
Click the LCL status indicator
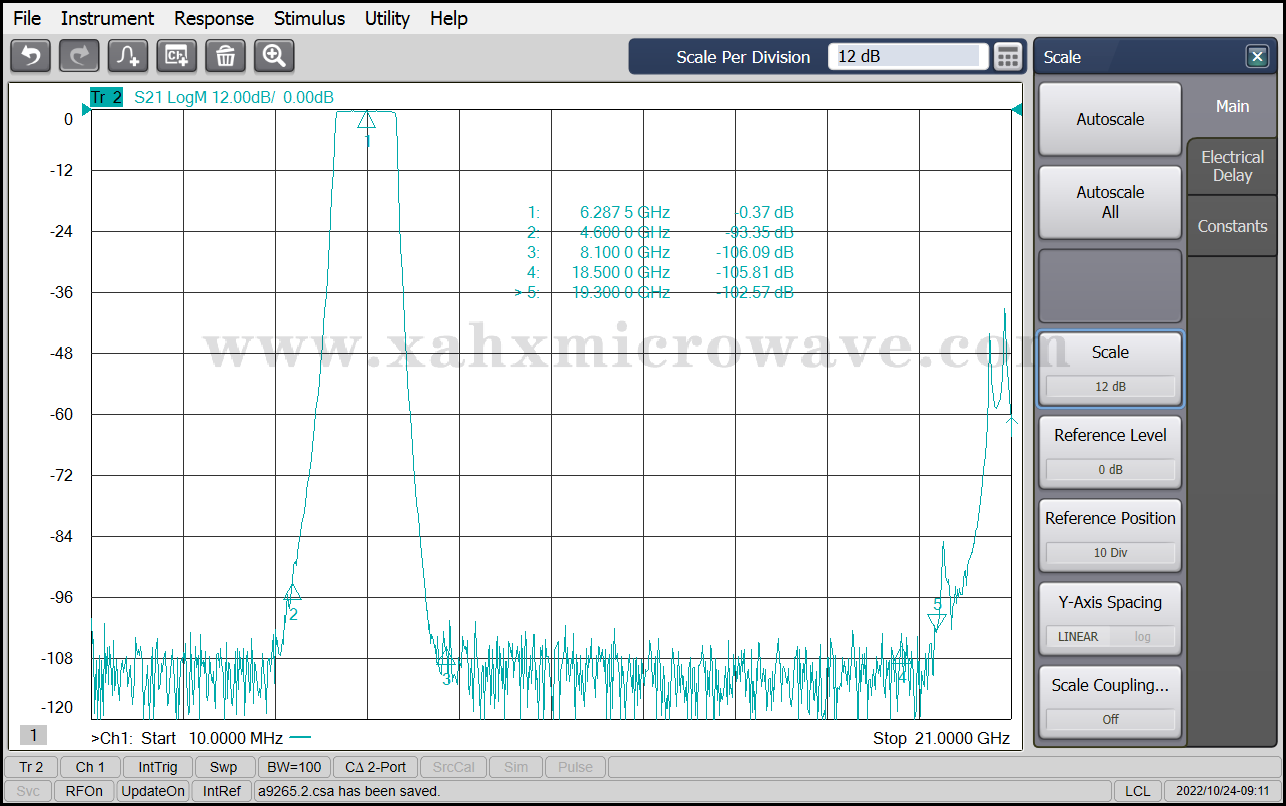pos(1137,791)
